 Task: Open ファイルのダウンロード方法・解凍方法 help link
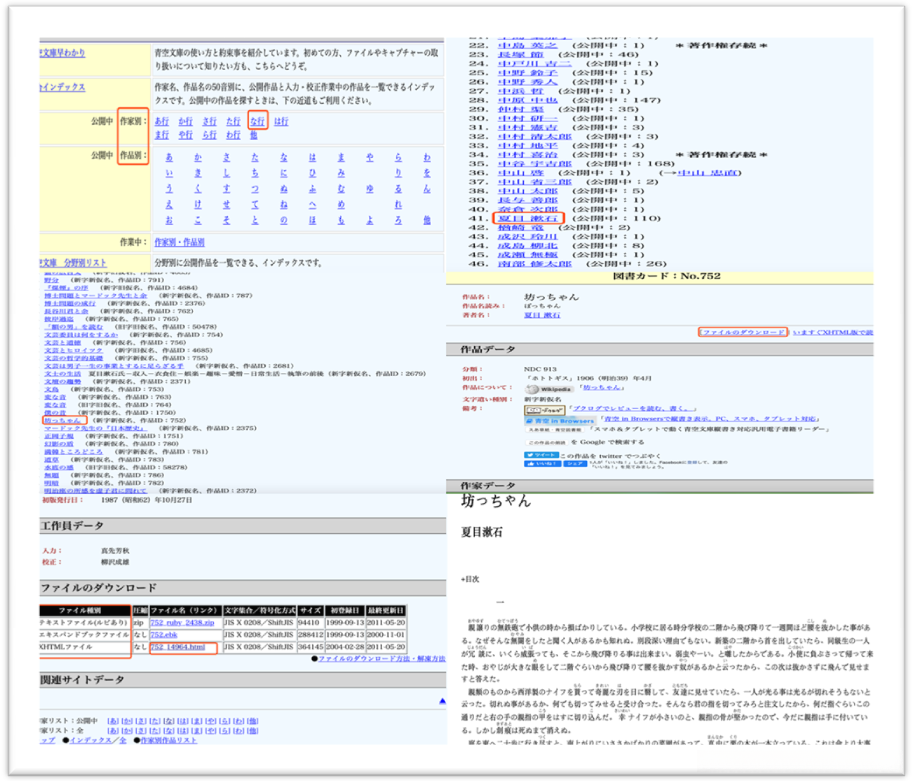pyautogui.click(x=381, y=659)
